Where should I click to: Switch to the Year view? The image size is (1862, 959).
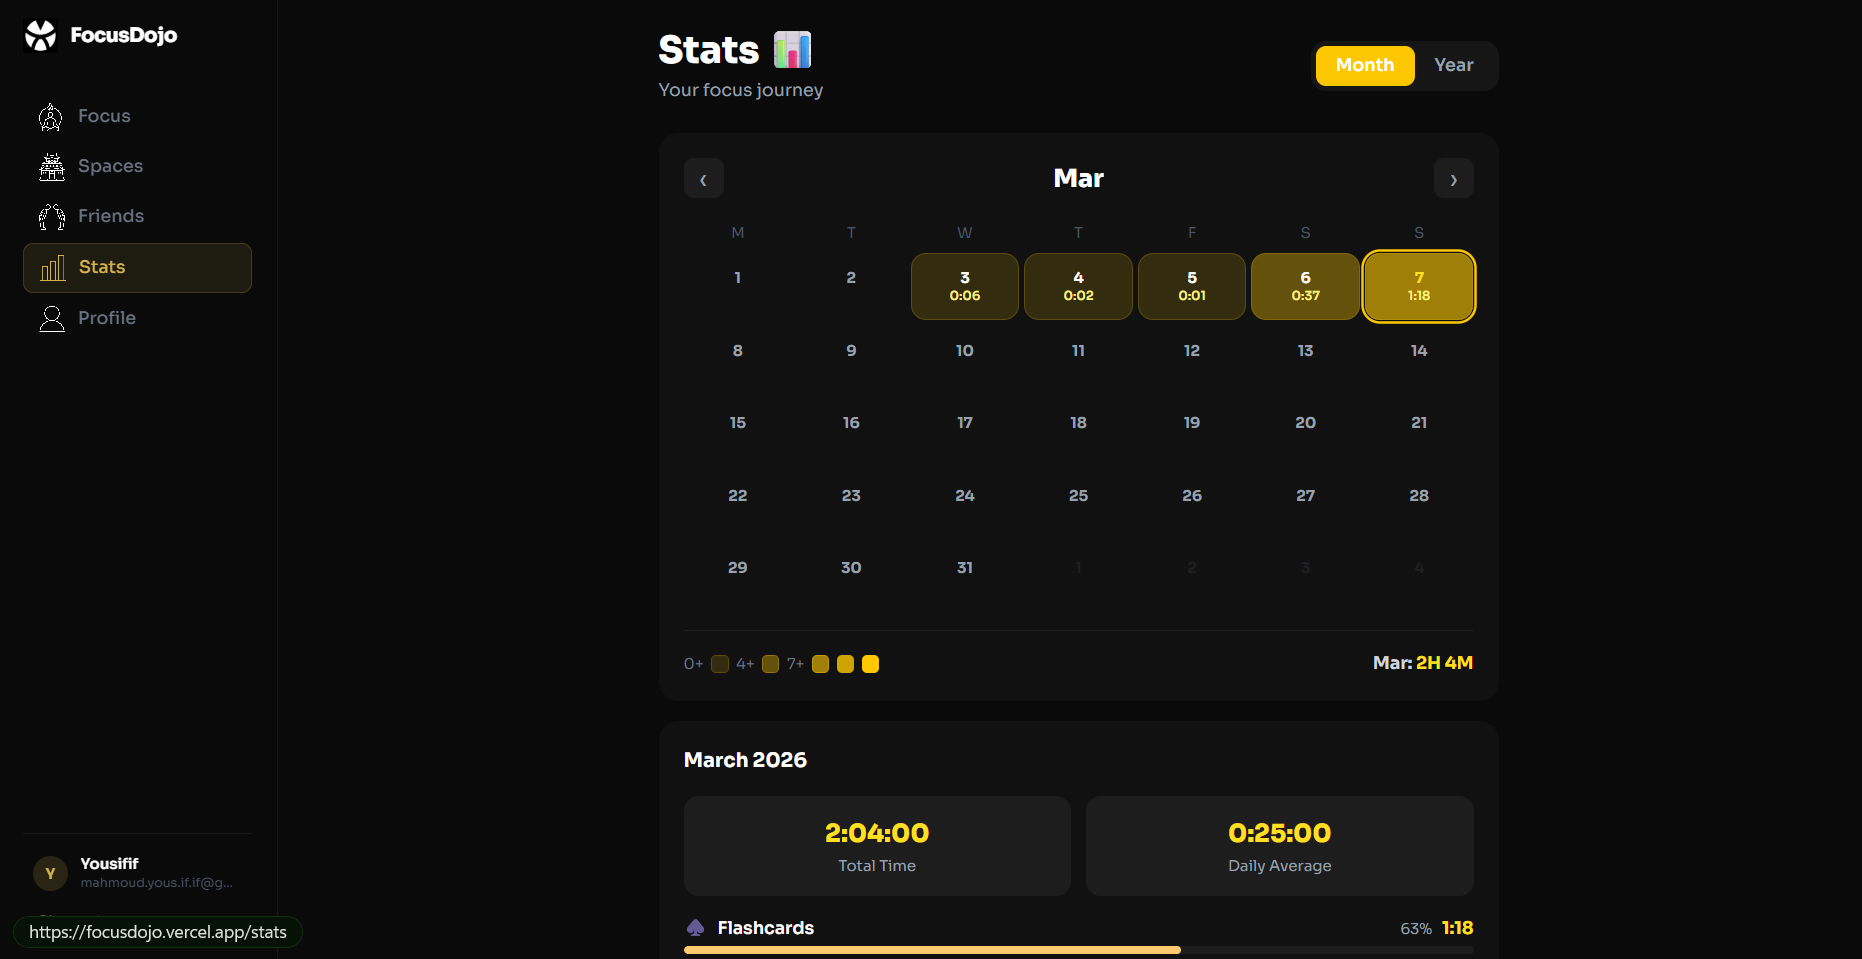(1453, 65)
